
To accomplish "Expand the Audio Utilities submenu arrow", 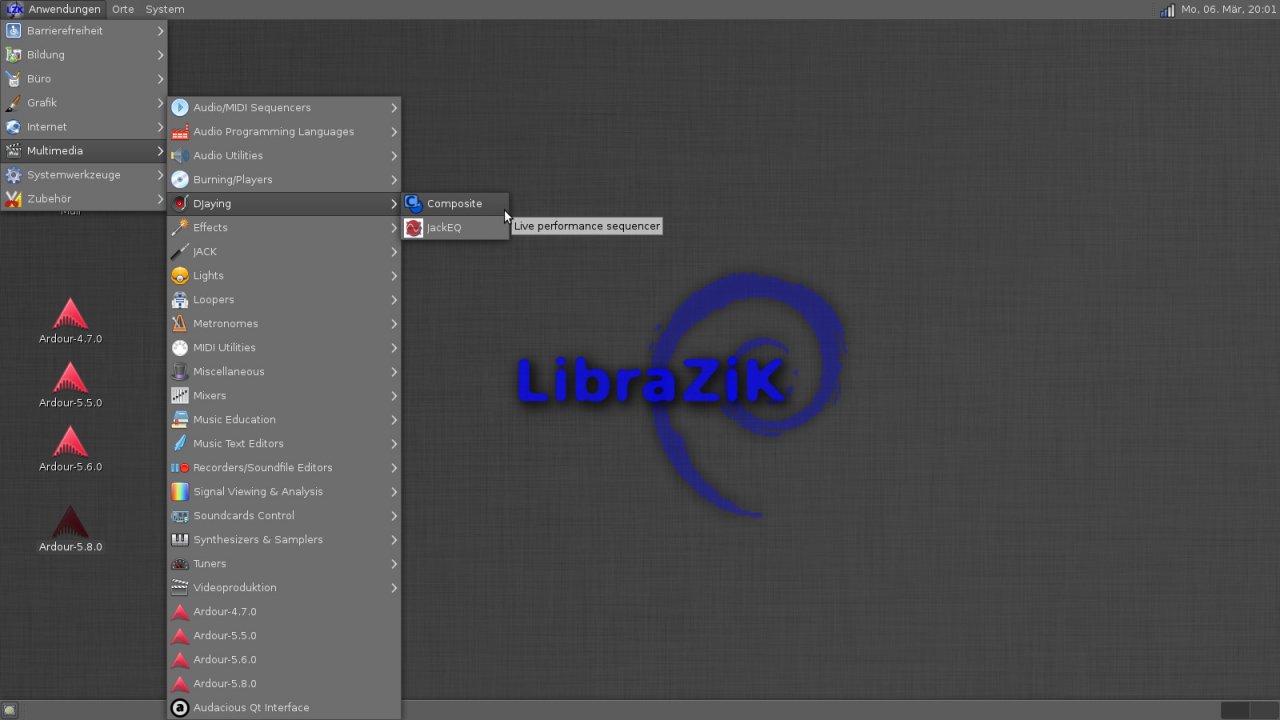I will [394, 155].
